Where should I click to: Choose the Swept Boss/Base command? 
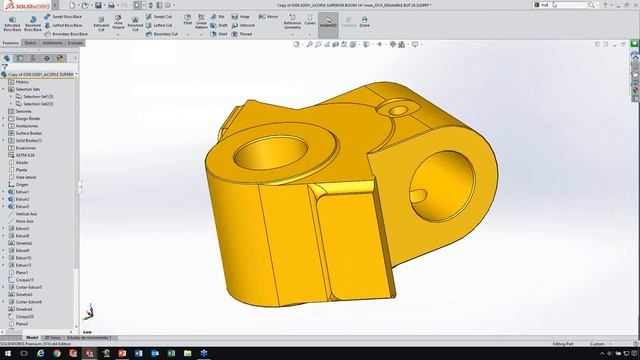click(x=63, y=17)
